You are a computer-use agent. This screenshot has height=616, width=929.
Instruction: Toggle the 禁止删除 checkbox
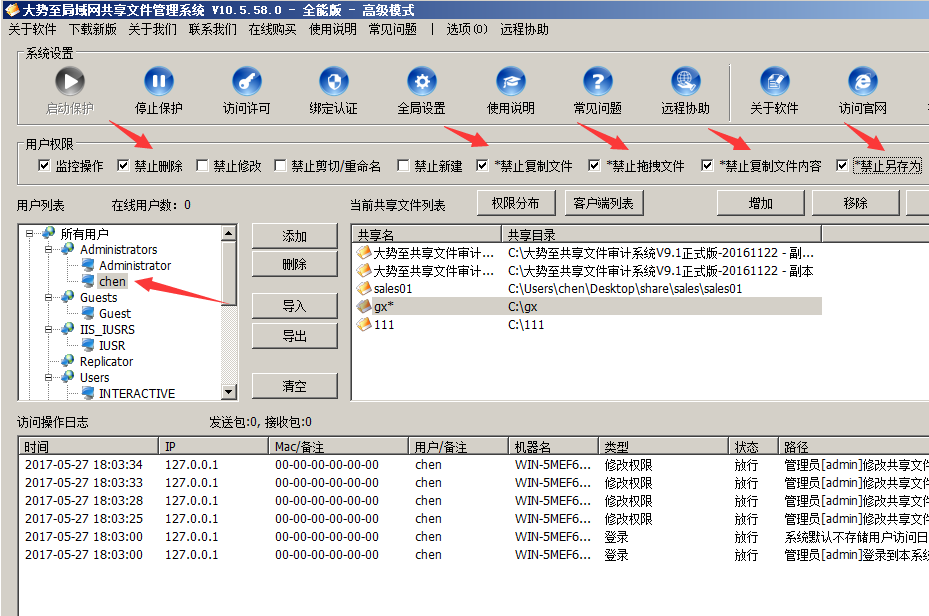[x=124, y=166]
